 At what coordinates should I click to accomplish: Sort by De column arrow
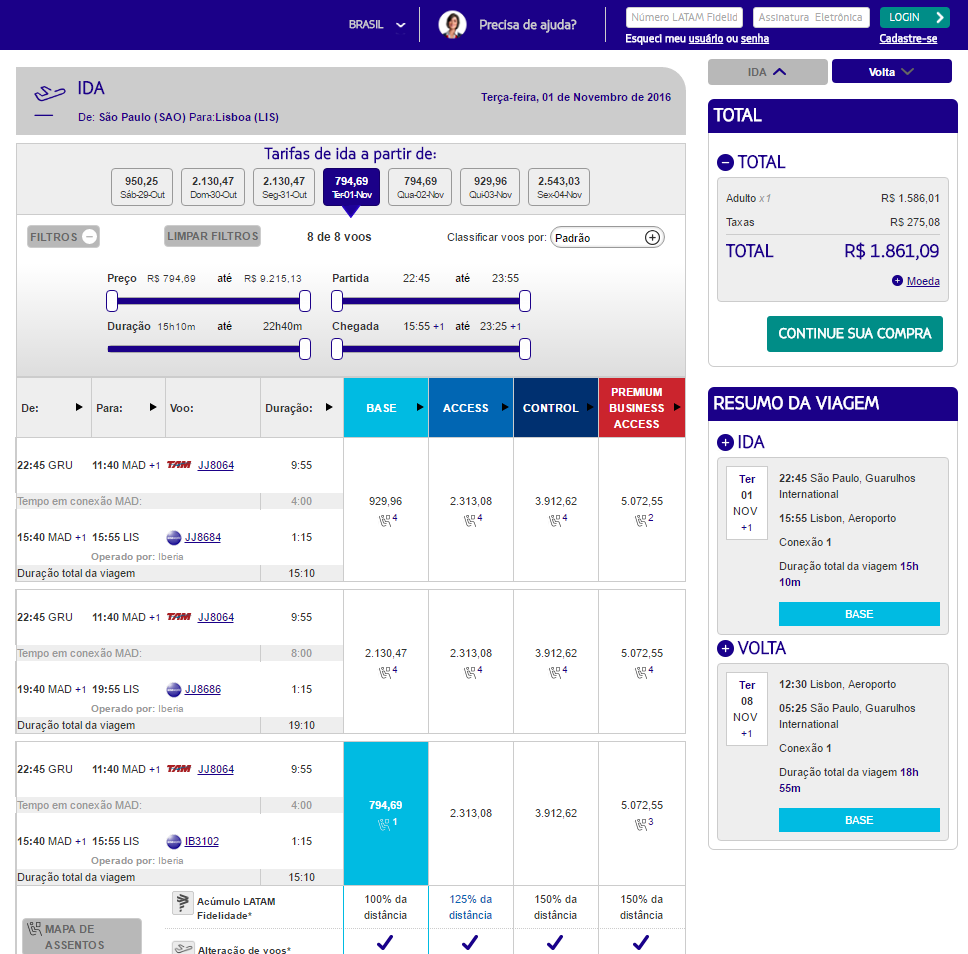[78, 407]
